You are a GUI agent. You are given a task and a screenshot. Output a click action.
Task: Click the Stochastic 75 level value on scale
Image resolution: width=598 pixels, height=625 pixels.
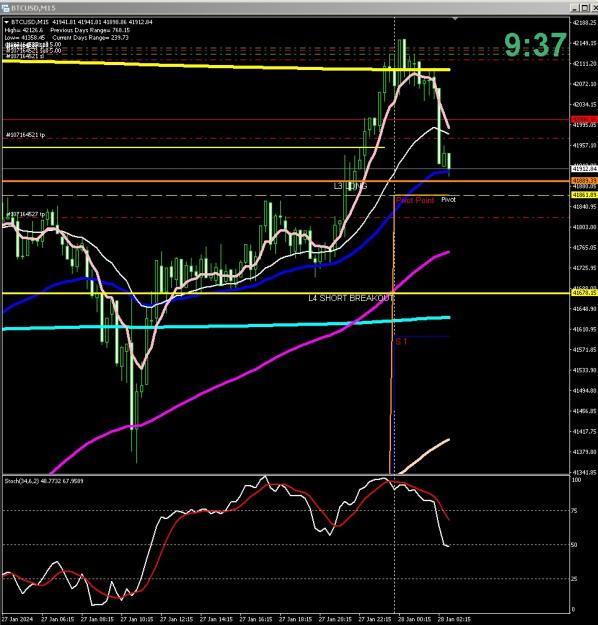(575, 510)
